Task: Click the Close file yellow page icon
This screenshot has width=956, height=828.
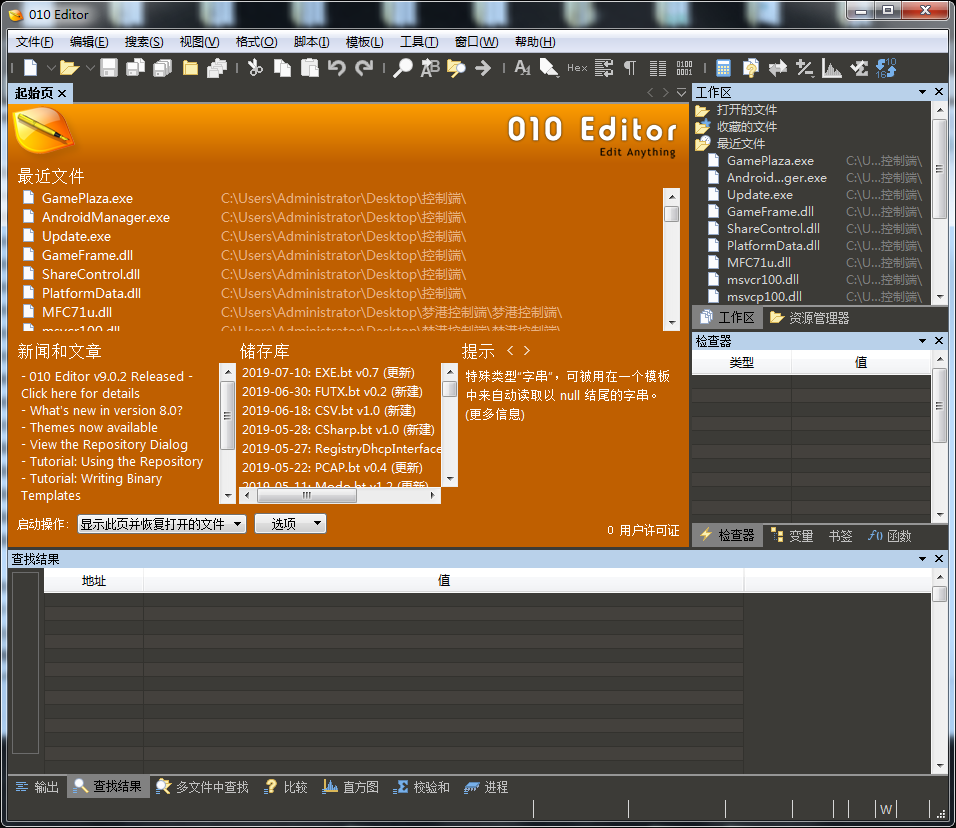Action: tap(190, 68)
